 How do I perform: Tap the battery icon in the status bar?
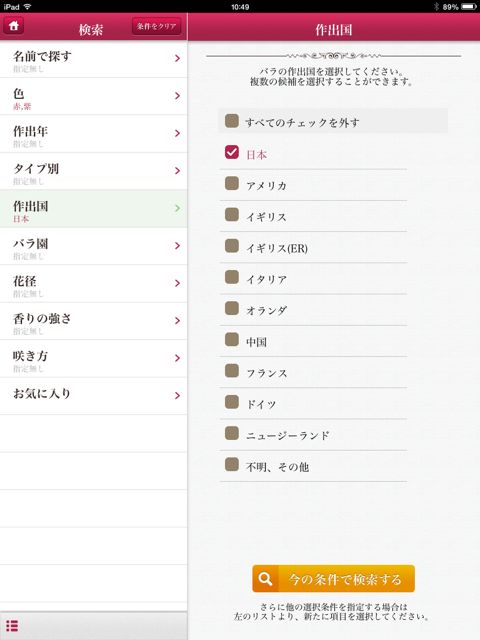[469, 7]
